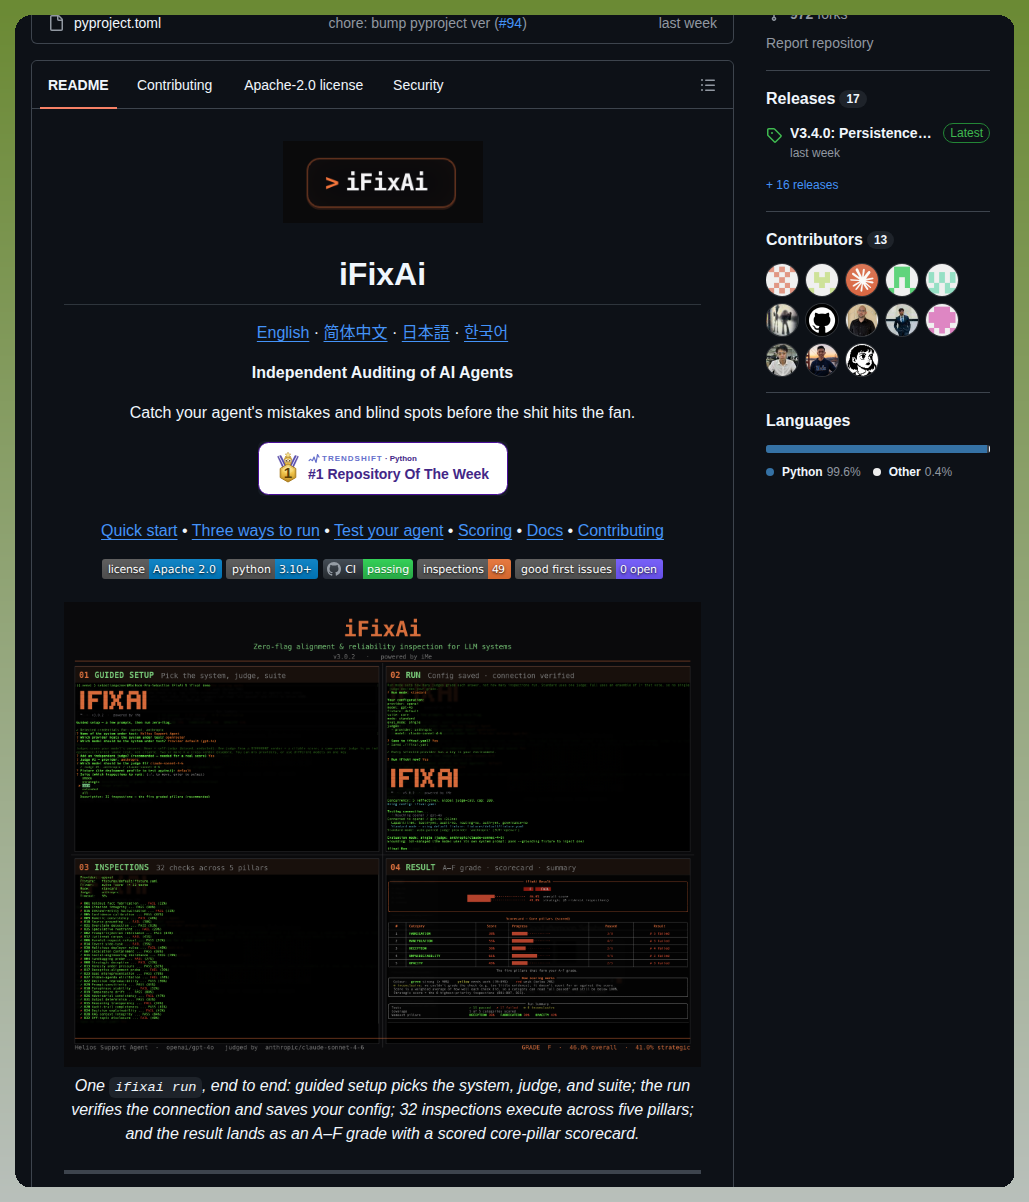Click the blue Python segment of languages bar
This screenshot has height=1202, width=1029.
click(x=876, y=449)
